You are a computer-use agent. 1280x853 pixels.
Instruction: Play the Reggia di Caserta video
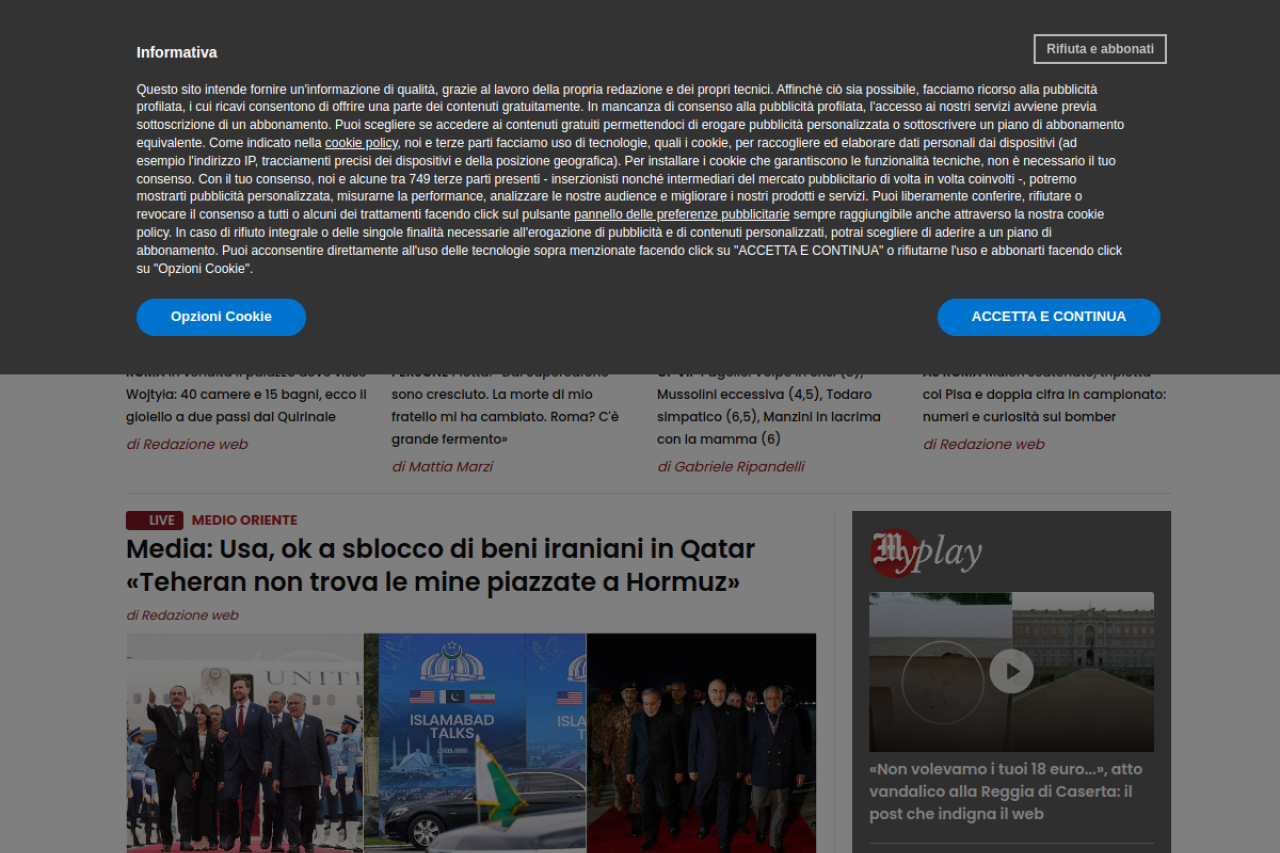click(1011, 671)
